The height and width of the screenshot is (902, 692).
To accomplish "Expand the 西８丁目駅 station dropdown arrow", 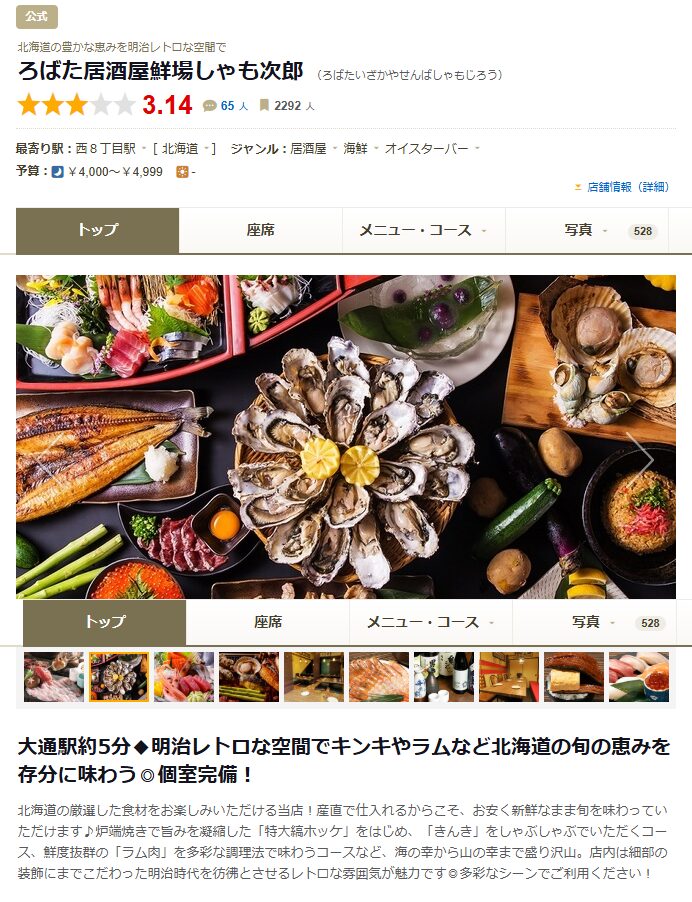I will click(x=144, y=149).
